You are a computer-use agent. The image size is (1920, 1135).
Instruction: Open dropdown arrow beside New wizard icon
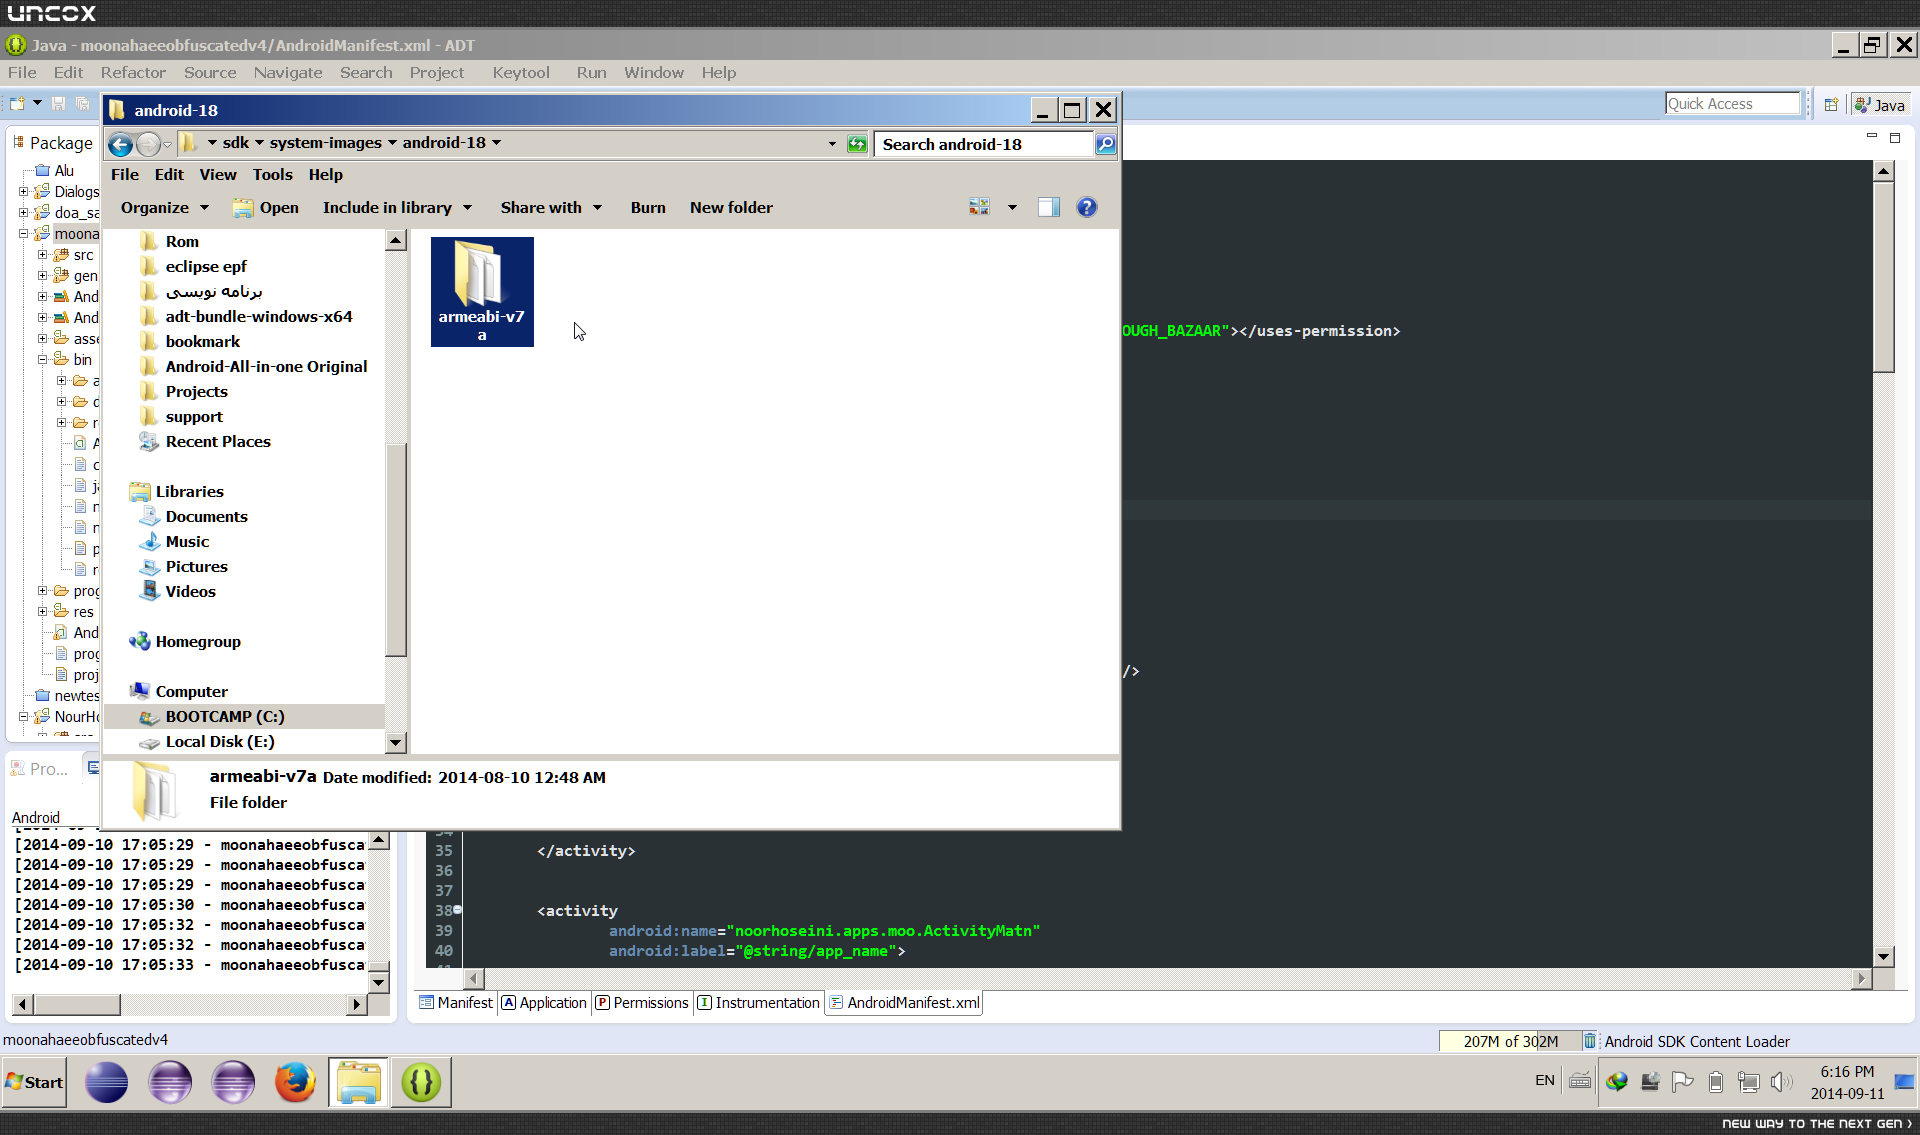37,104
